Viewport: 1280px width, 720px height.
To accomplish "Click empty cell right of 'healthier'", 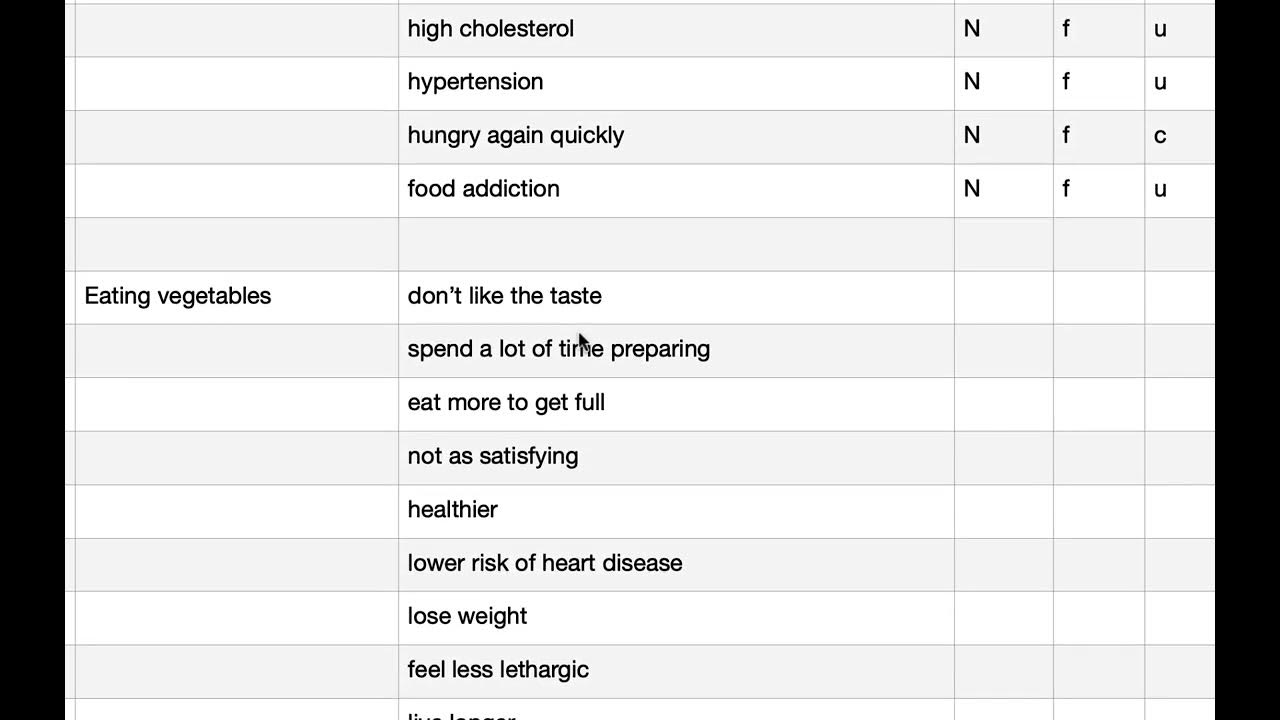I will [1002, 510].
